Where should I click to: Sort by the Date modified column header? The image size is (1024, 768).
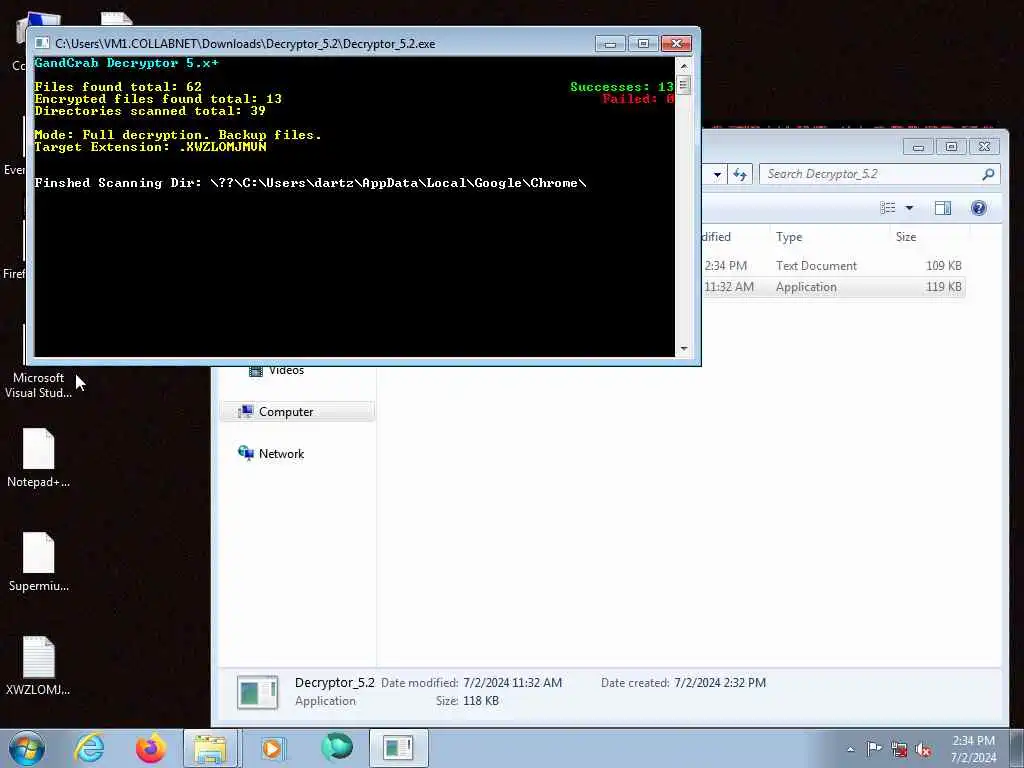(735, 237)
